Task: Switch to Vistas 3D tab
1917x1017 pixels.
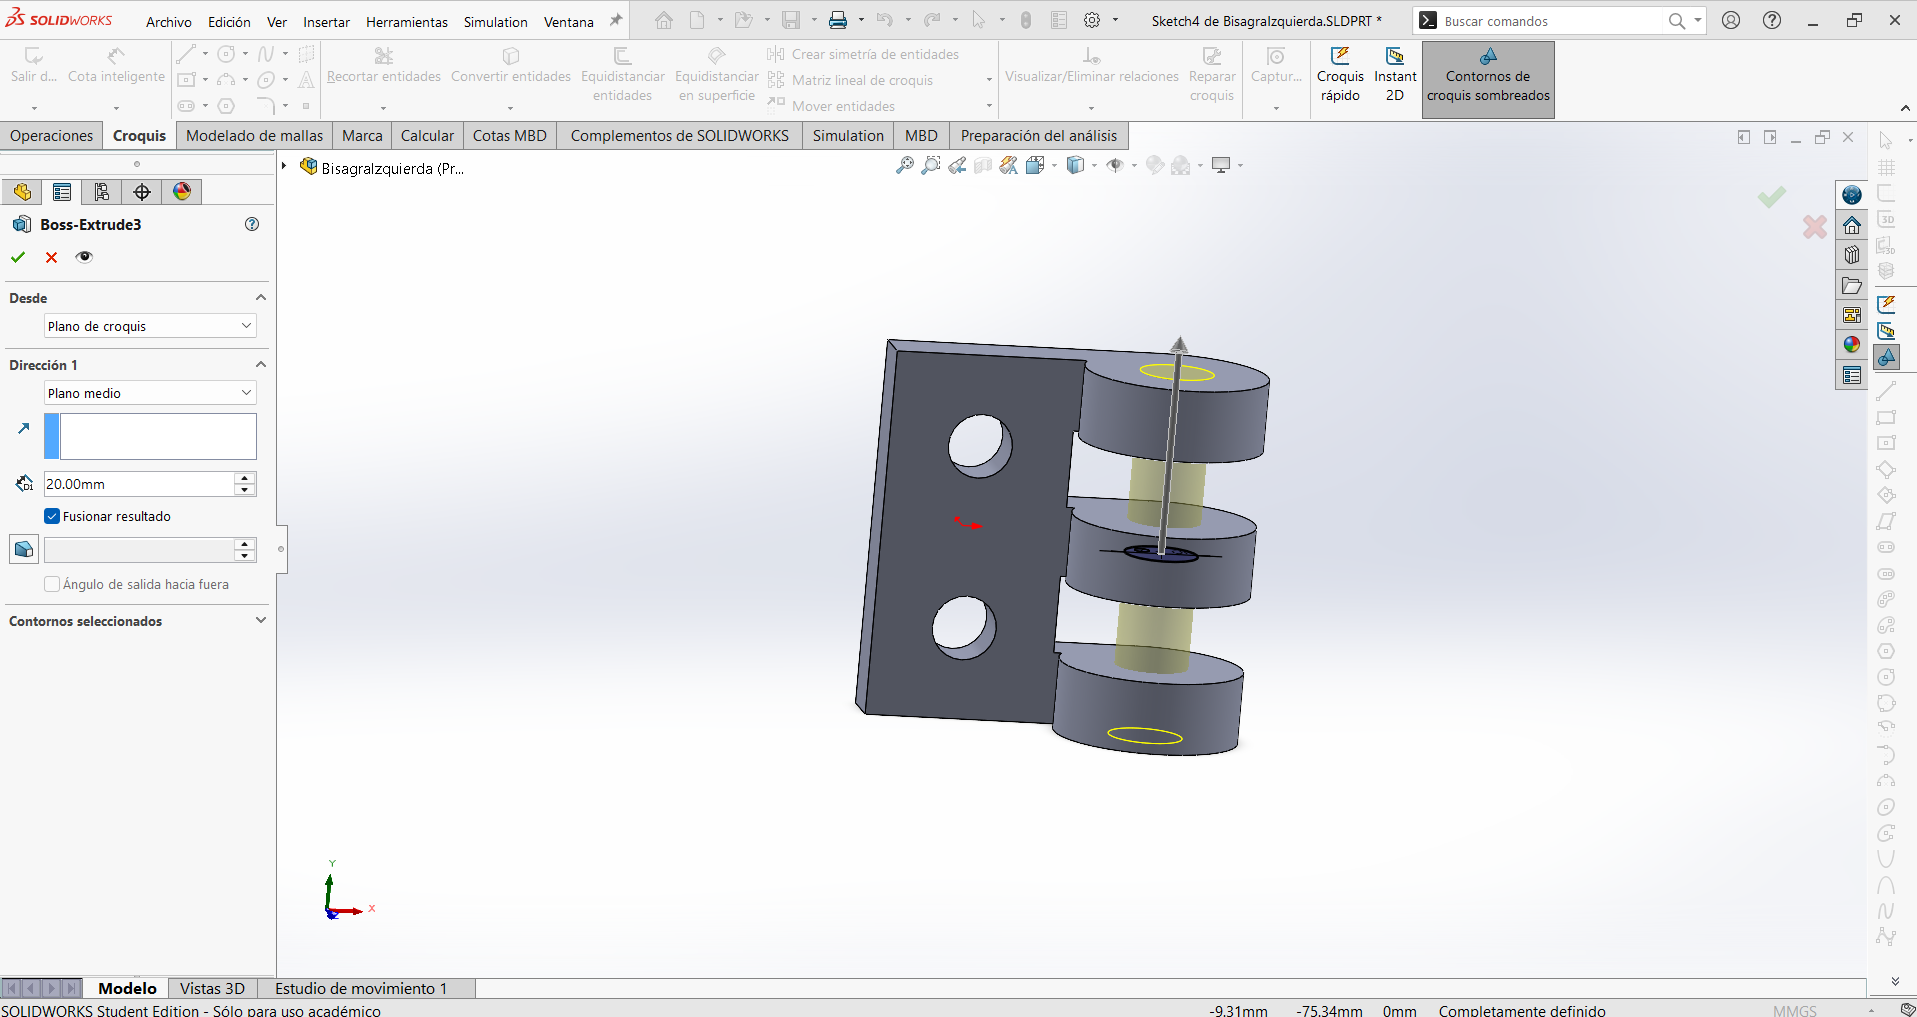Action: (212, 988)
